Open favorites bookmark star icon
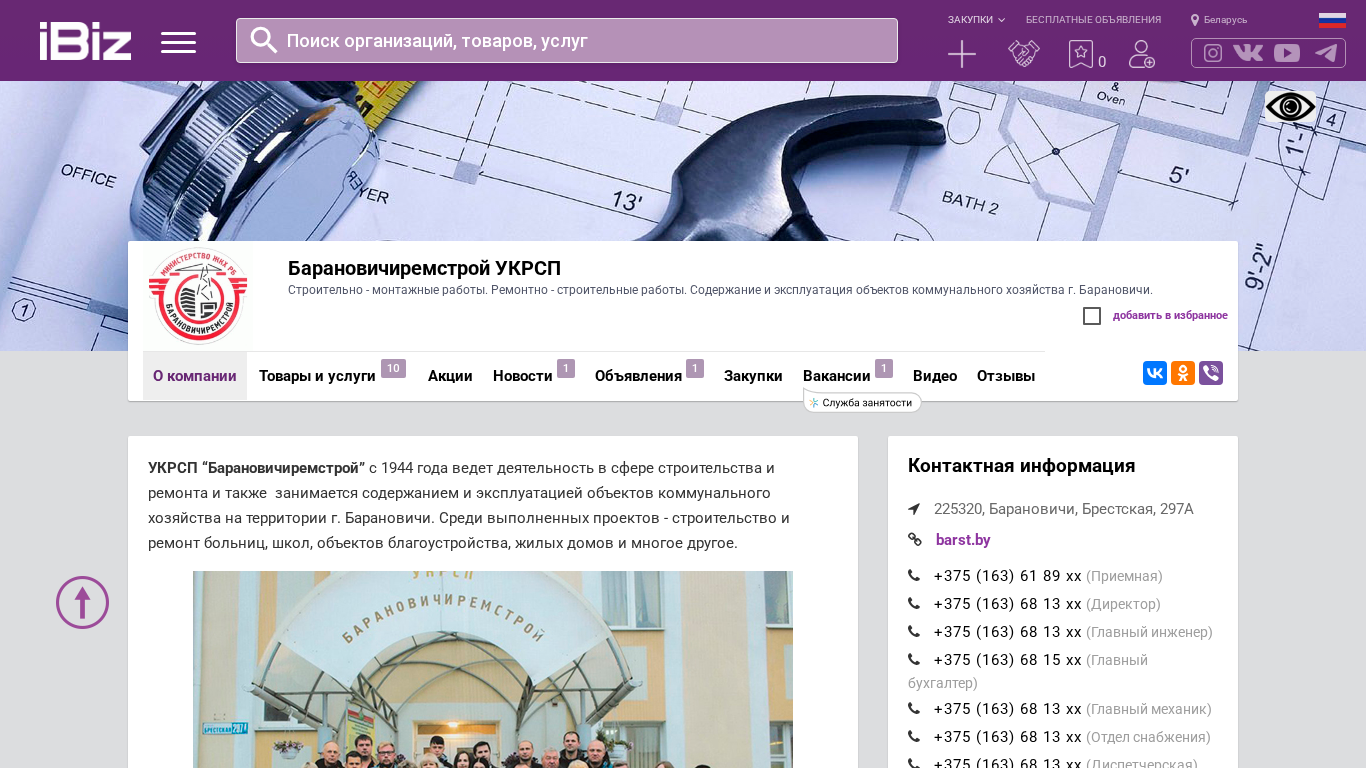This screenshot has width=1366, height=768. point(1081,54)
